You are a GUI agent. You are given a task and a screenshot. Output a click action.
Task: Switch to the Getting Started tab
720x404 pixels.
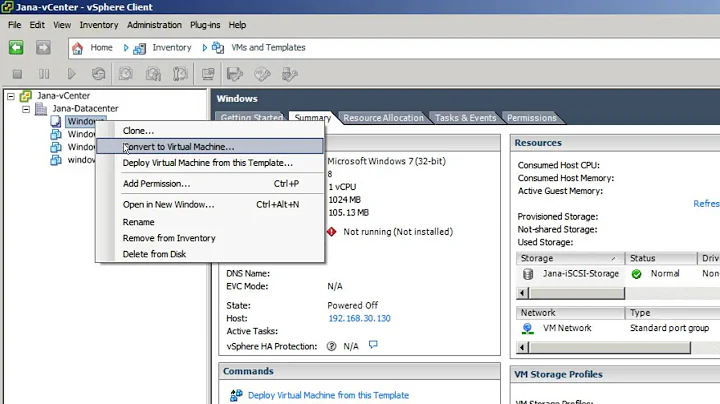tap(251, 118)
